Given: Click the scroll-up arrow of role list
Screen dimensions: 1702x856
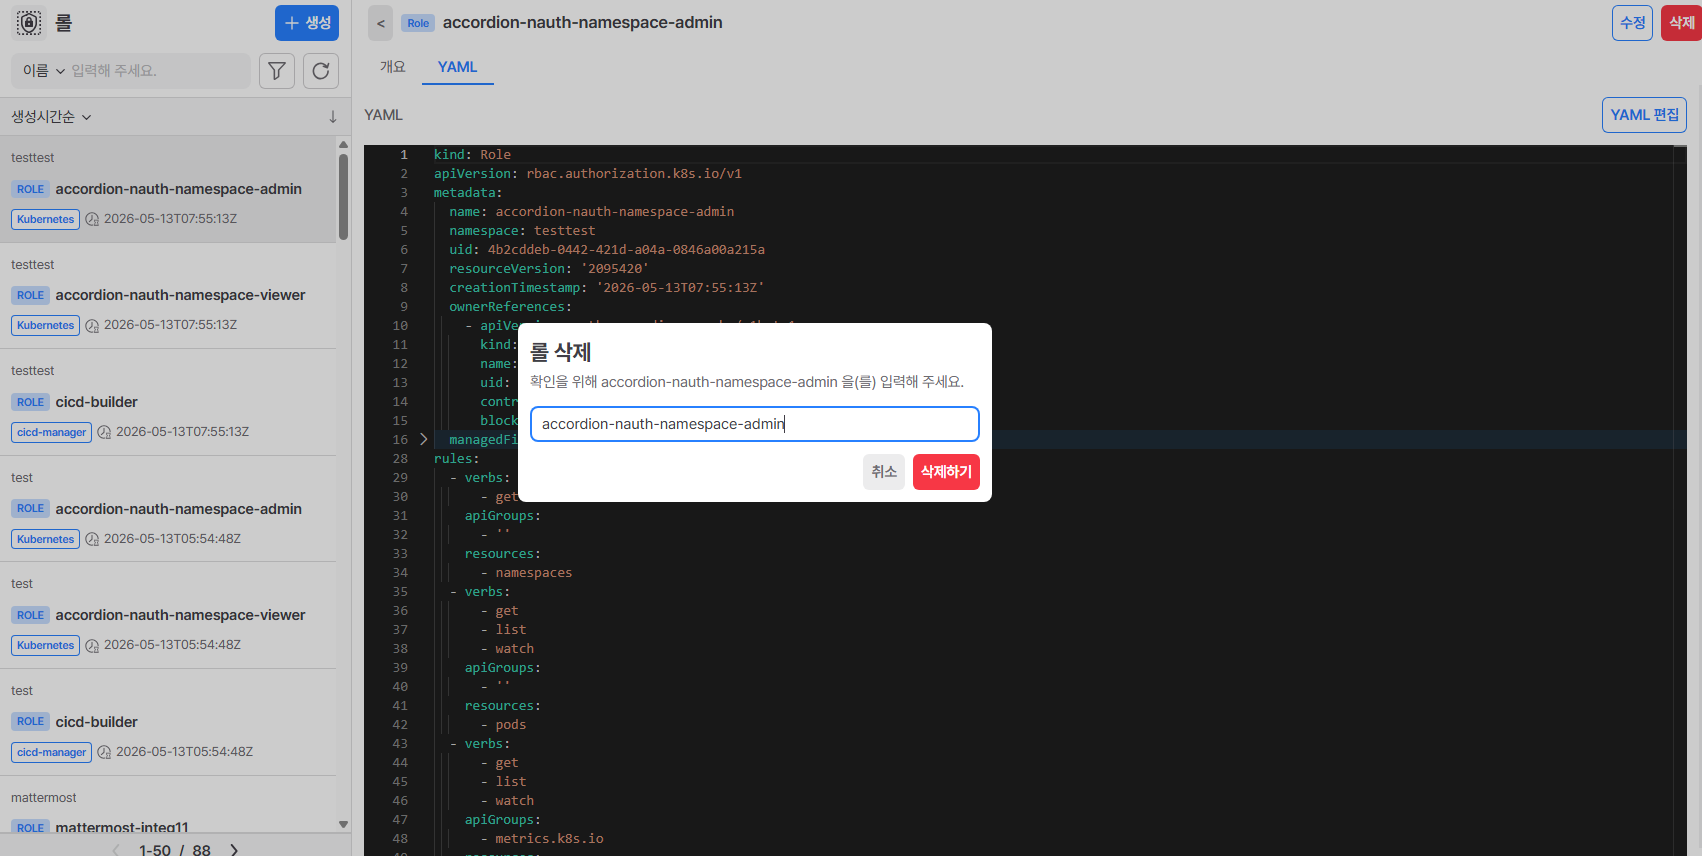Looking at the screenshot, I should [x=343, y=145].
